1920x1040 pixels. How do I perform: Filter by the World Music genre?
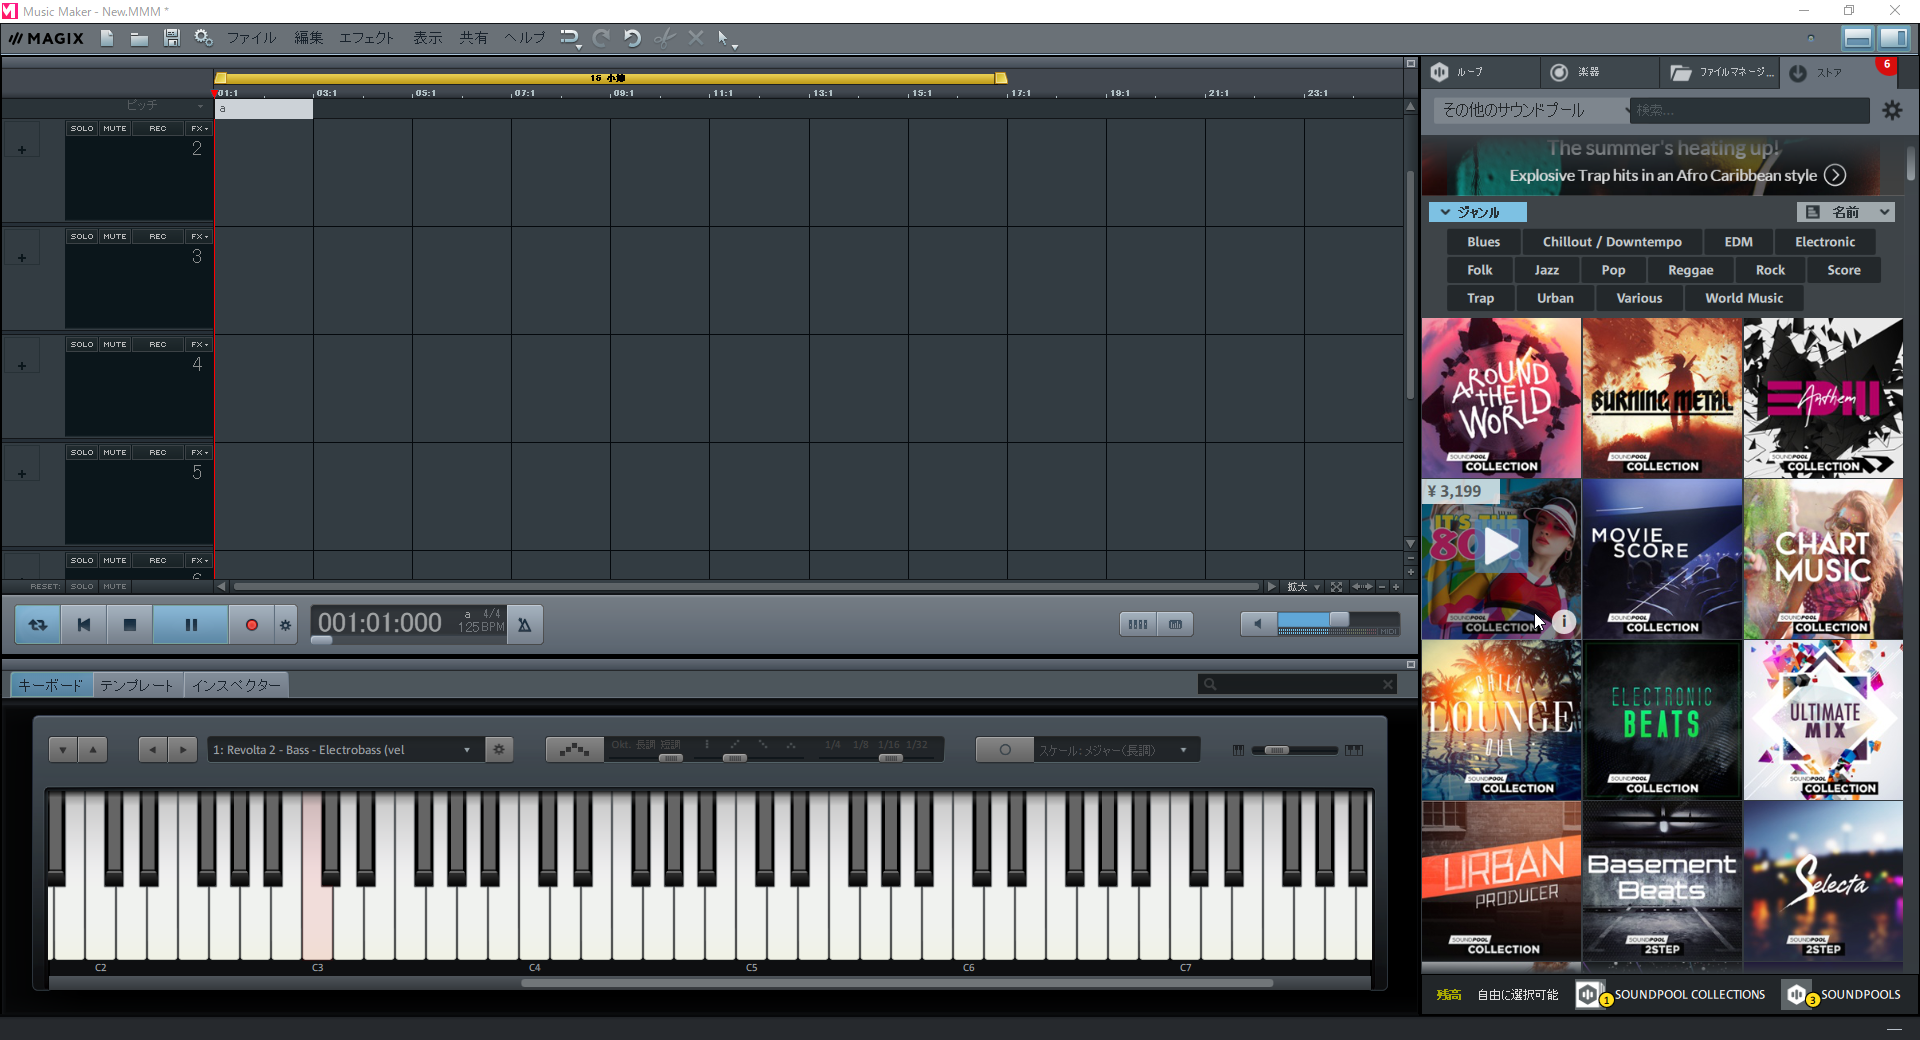[x=1744, y=298]
